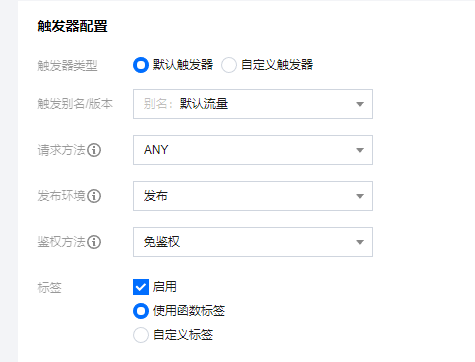Open the ANY request method dropdown
The height and width of the screenshot is (362, 475).
[x=253, y=150]
